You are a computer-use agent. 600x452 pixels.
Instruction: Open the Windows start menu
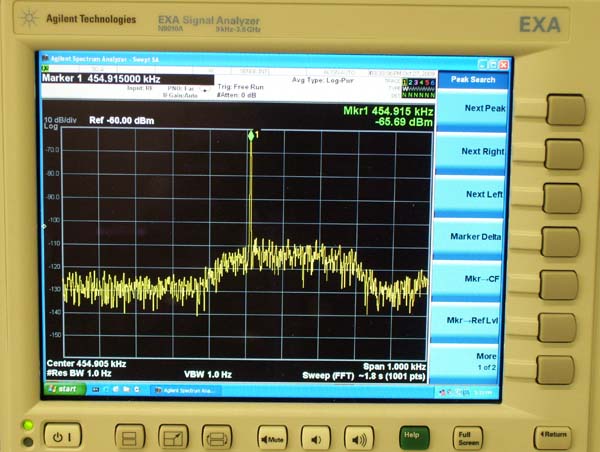[x=63, y=389]
